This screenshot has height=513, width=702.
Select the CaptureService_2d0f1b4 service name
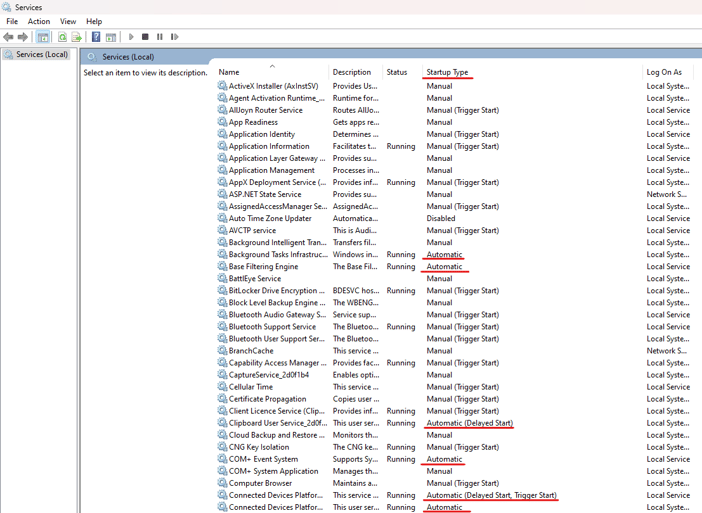pos(269,375)
